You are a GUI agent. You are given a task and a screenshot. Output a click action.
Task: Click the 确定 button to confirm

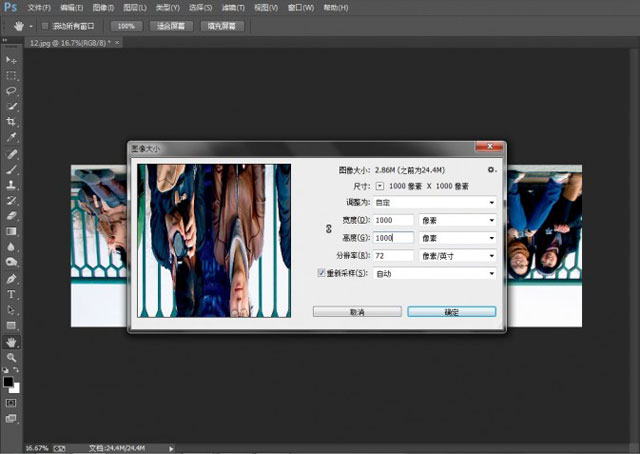451,312
